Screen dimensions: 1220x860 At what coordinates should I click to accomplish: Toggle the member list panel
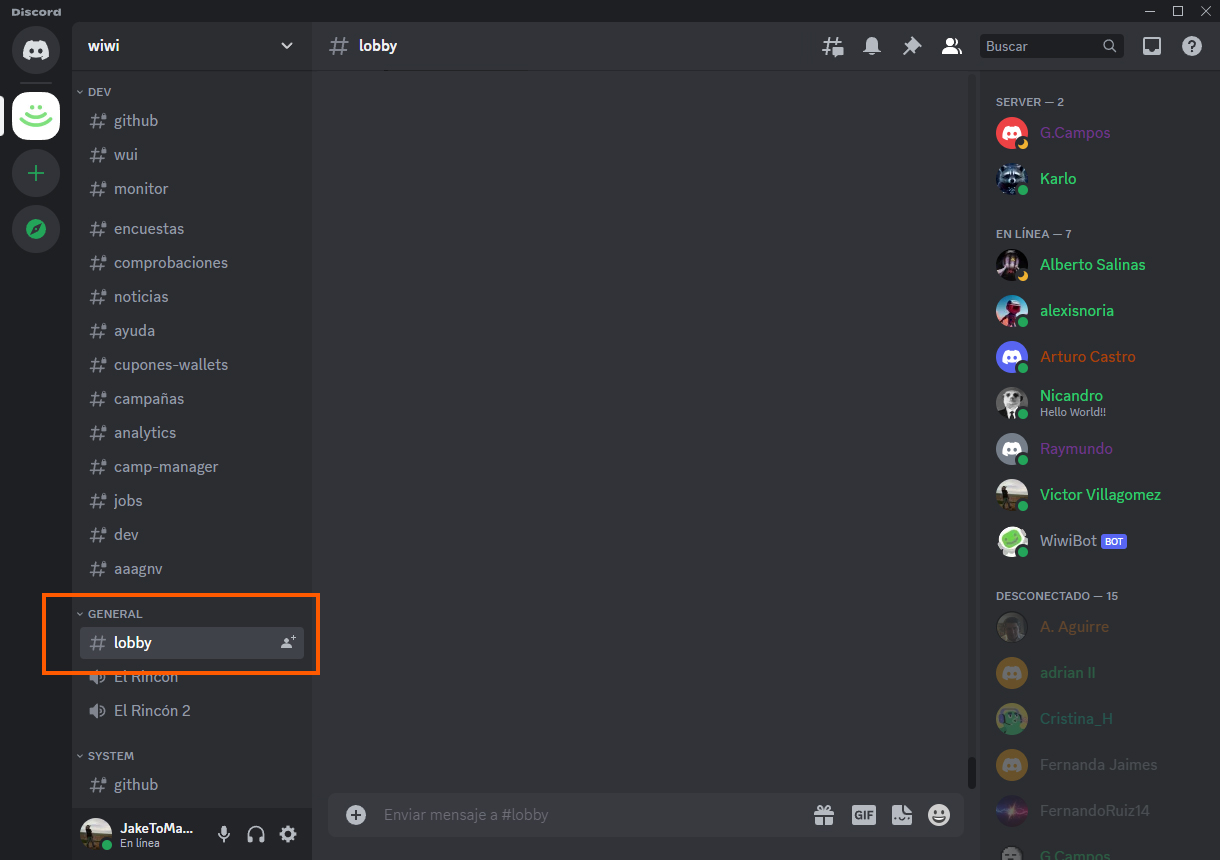pyautogui.click(x=952, y=46)
